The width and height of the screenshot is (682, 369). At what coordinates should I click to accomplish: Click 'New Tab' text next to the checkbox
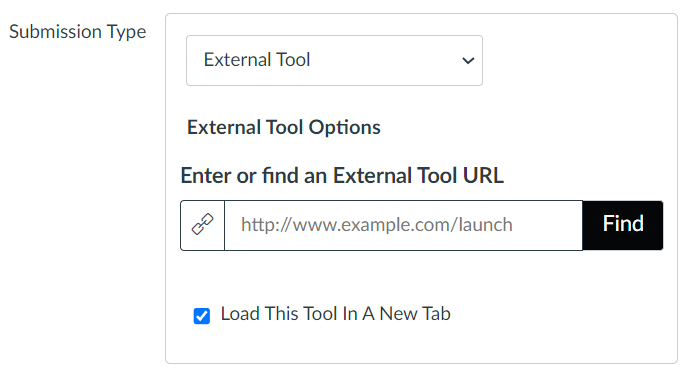[415, 314]
